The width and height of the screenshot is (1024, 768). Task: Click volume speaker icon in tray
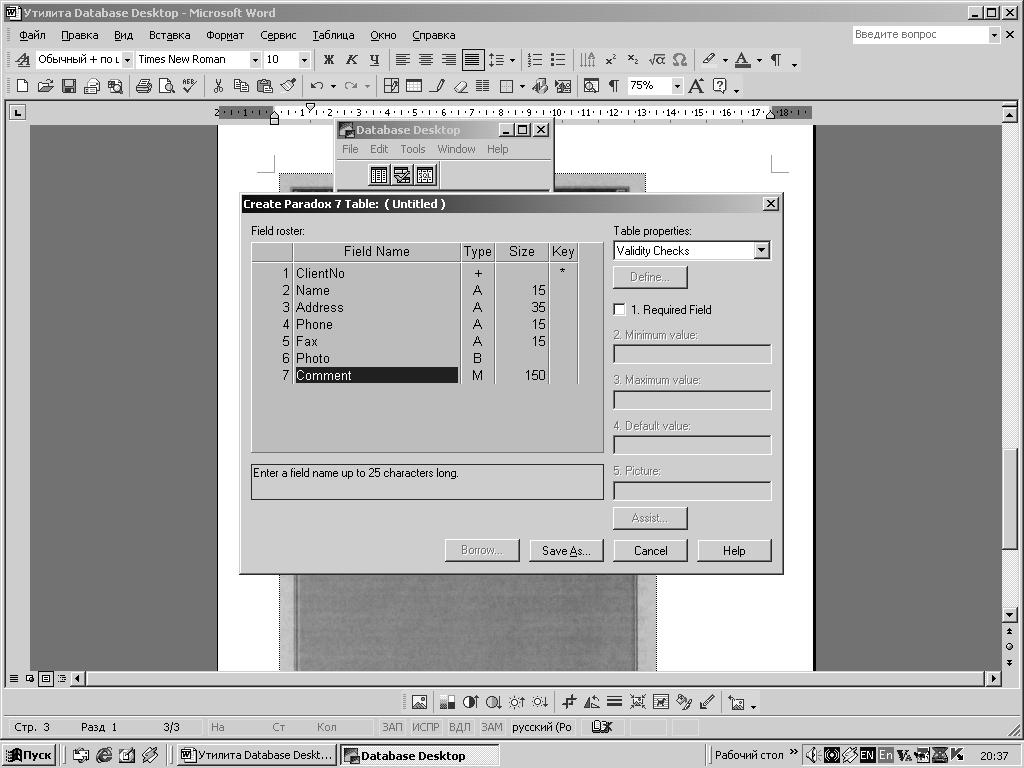tap(812, 755)
